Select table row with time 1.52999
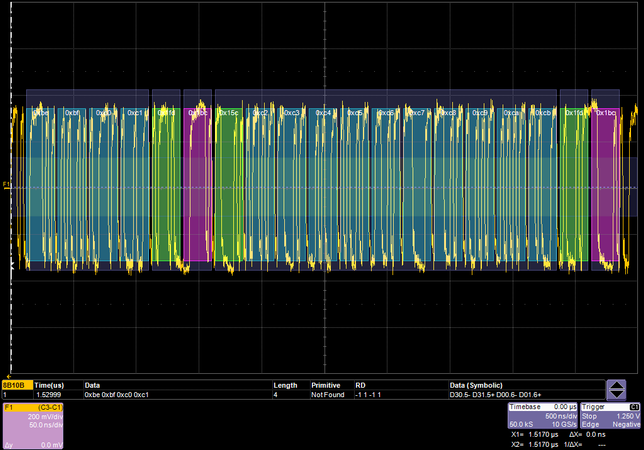 [303, 395]
